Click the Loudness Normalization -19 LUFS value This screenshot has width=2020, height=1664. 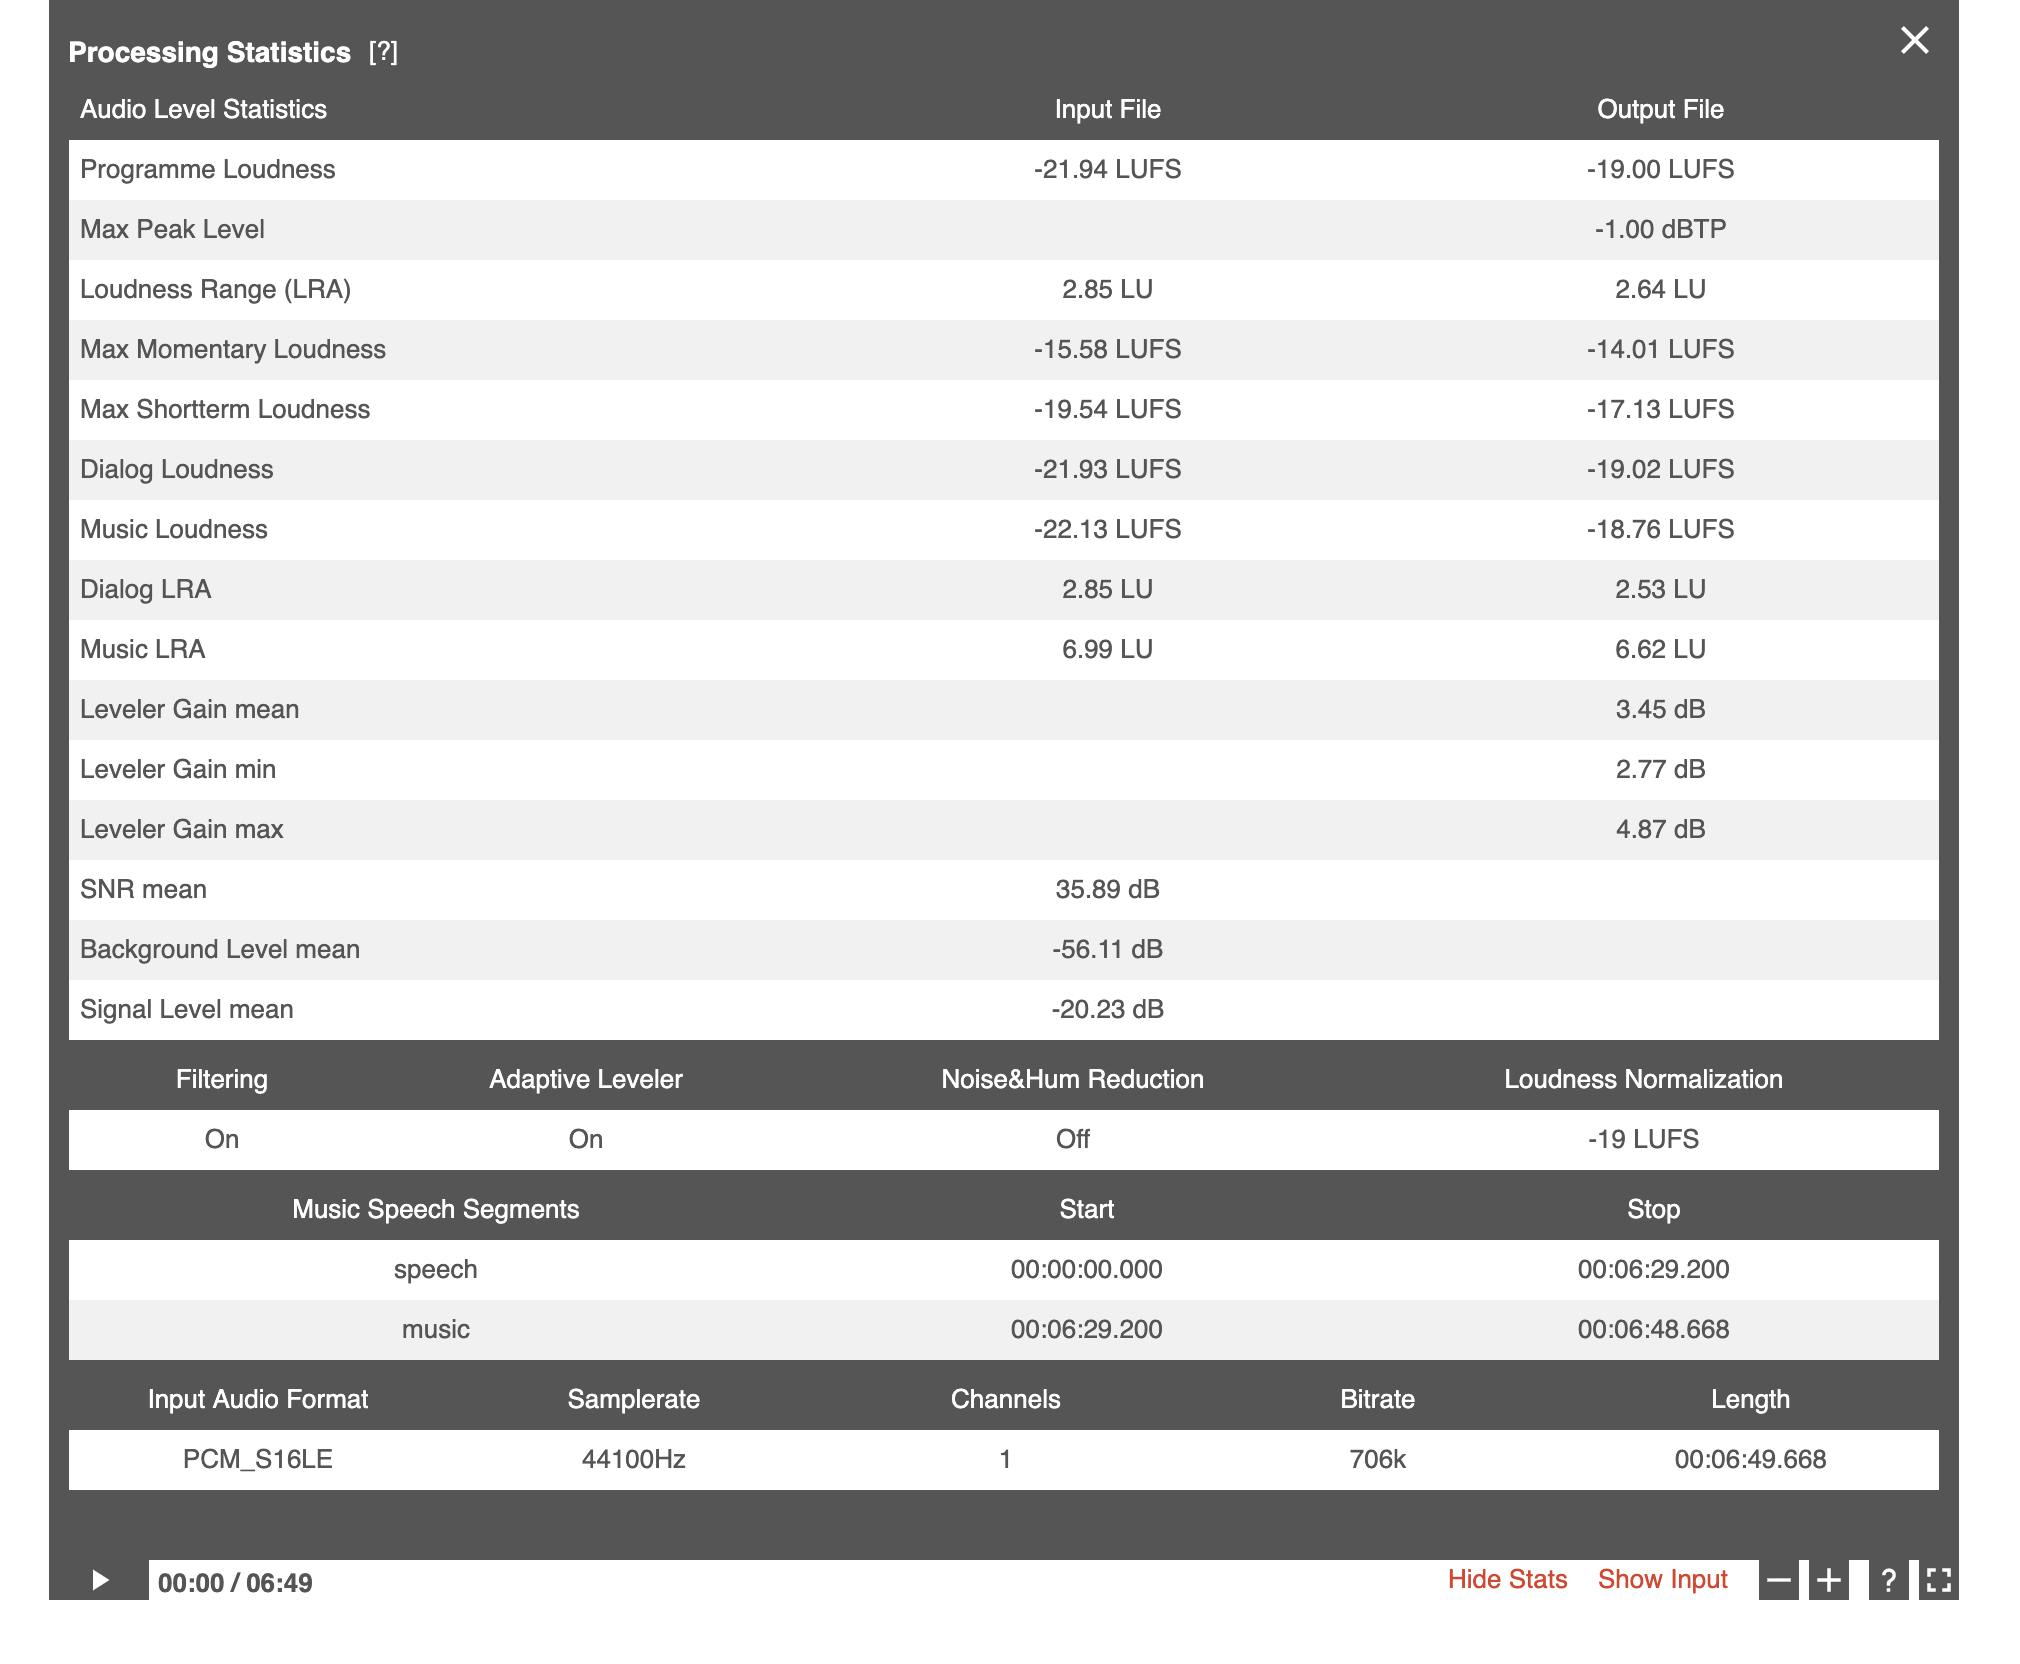coord(1643,1139)
